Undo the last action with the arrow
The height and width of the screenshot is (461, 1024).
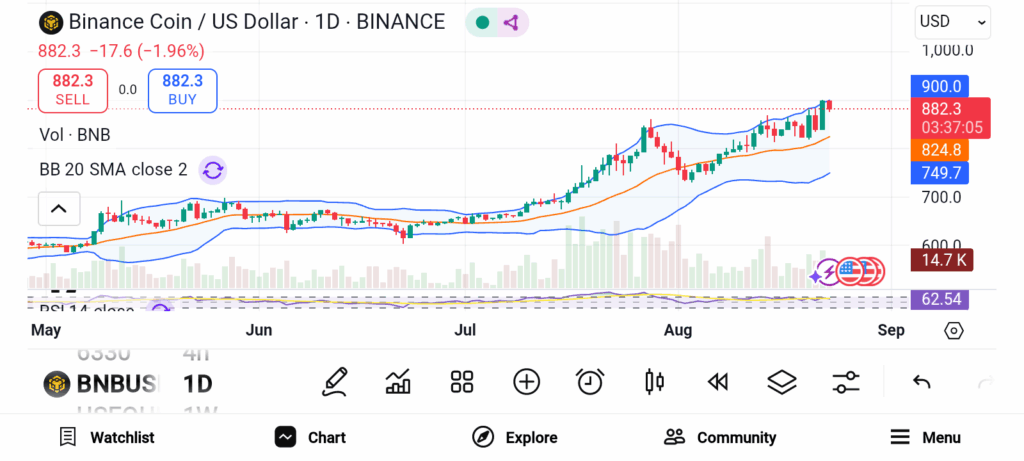click(922, 382)
